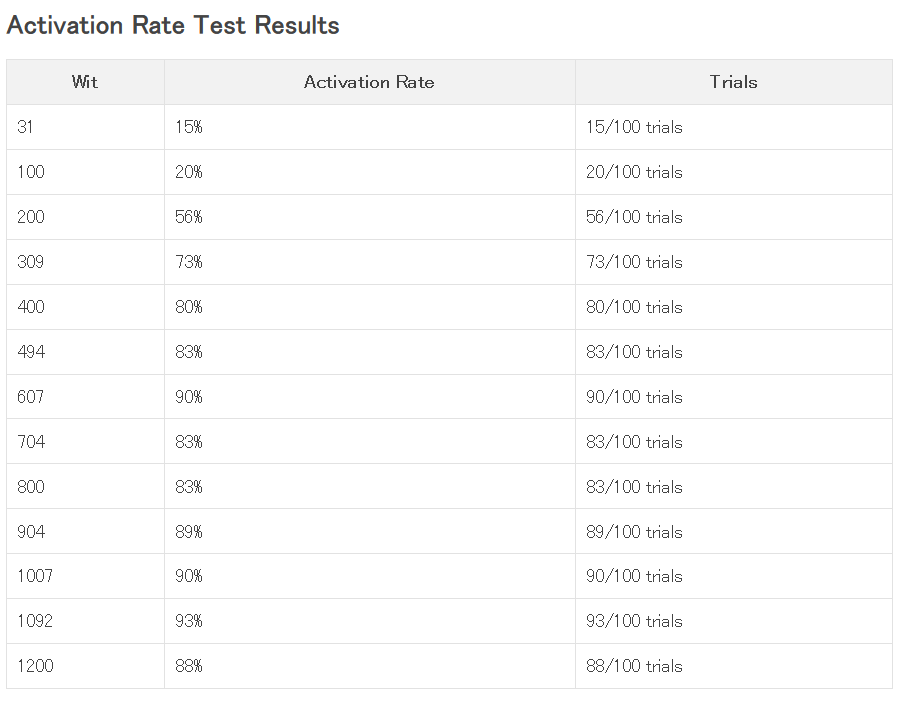Click the Wit value 1200 cell

coord(85,666)
